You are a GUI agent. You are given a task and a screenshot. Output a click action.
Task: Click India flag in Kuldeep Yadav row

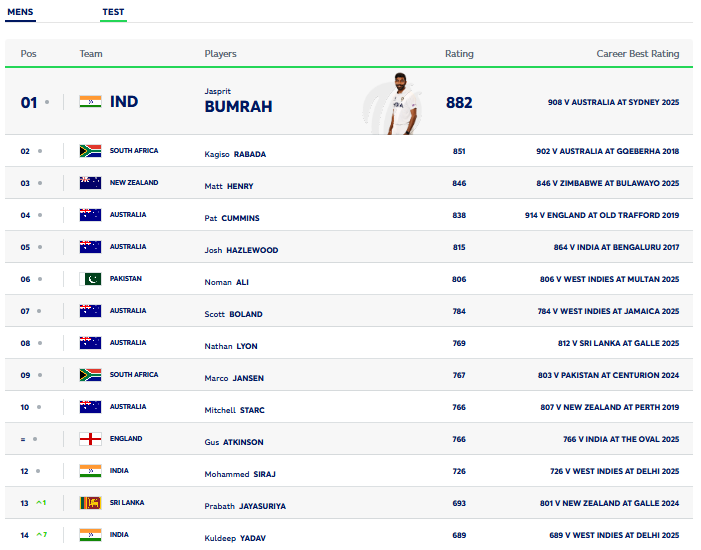click(90, 535)
